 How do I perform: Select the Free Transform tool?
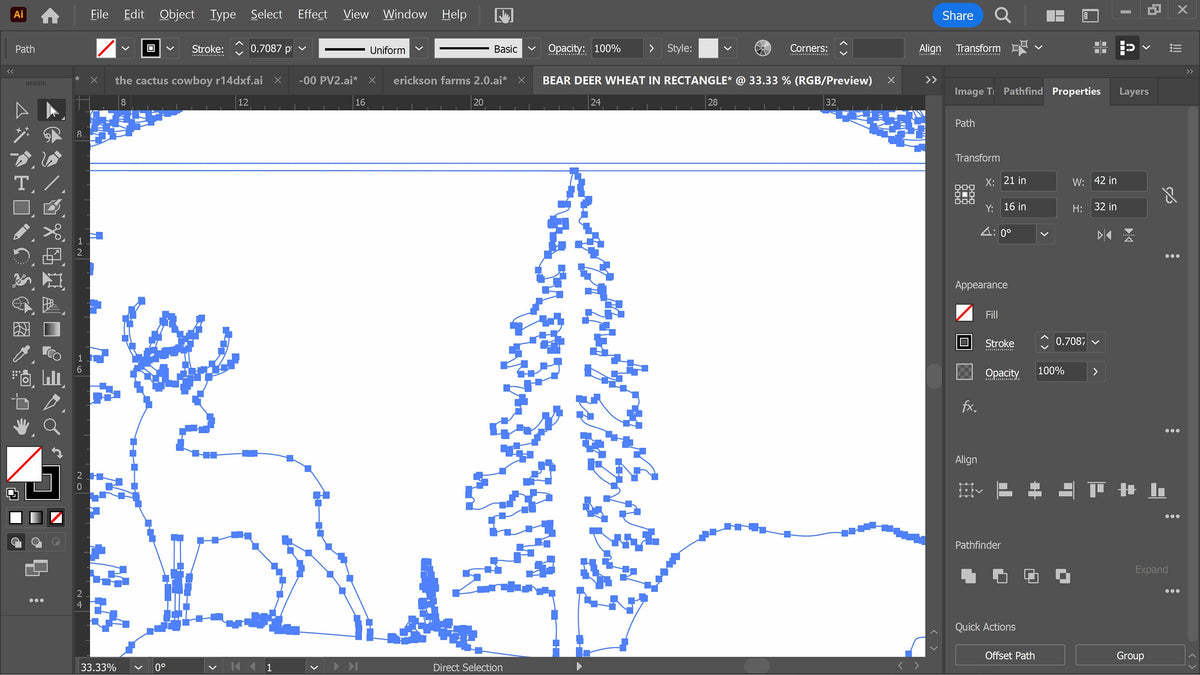[x=52, y=280]
